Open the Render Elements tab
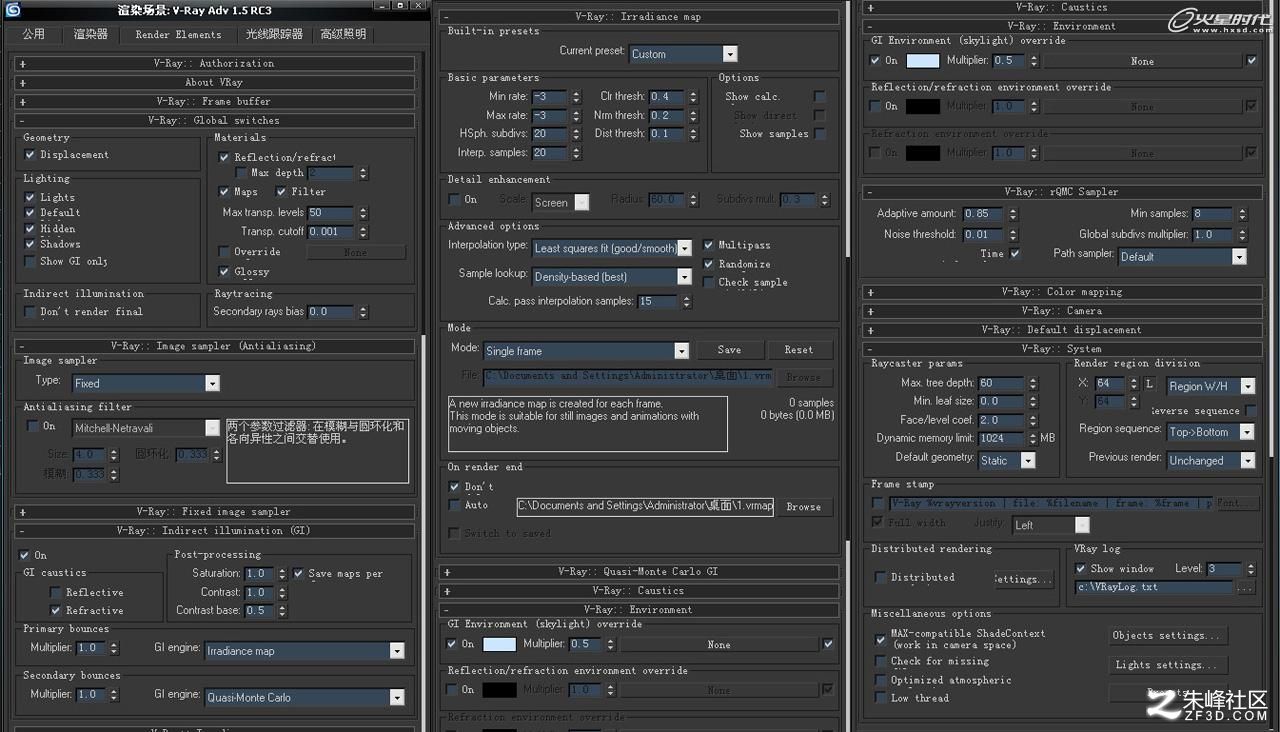This screenshot has width=1280, height=732. (179, 34)
